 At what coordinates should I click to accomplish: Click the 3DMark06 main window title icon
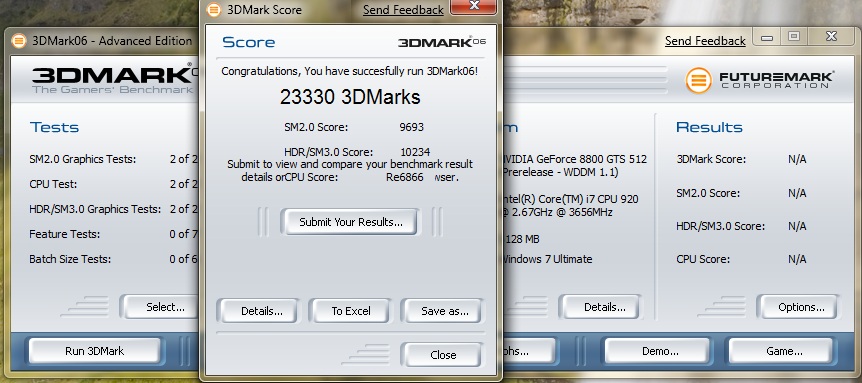pyautogui.click(x=19, y=41)
